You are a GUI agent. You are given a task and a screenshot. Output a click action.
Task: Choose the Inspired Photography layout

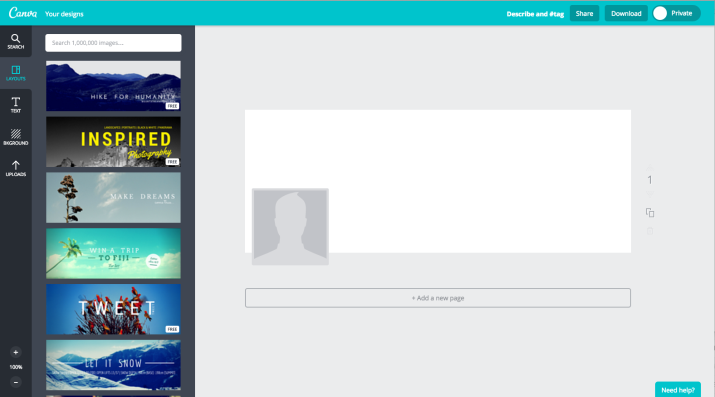click(113, 142)
